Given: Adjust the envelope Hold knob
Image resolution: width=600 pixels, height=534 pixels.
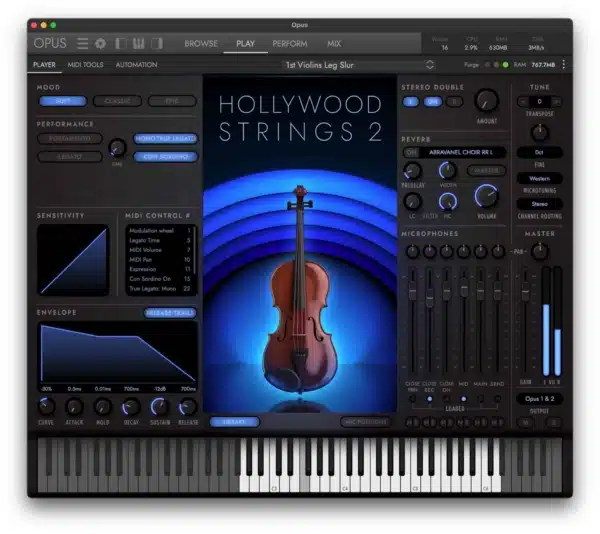Looking at the screenshot, I should (103, 407).
